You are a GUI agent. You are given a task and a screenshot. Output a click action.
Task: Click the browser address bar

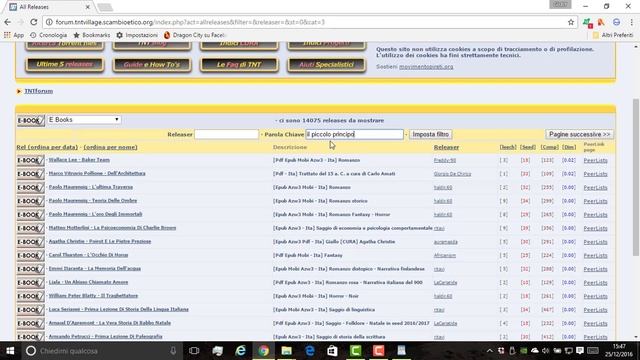tap(306, 22)
